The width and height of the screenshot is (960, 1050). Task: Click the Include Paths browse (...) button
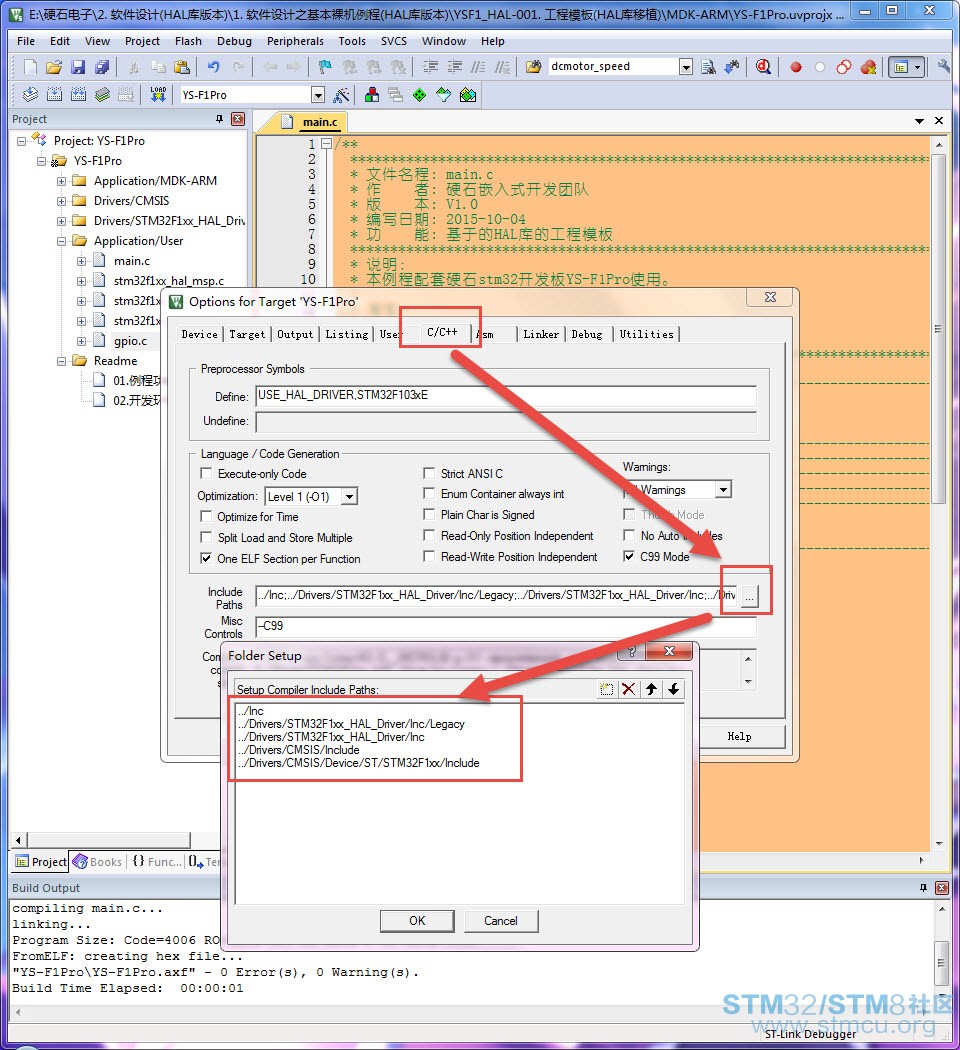click(750, 595)
